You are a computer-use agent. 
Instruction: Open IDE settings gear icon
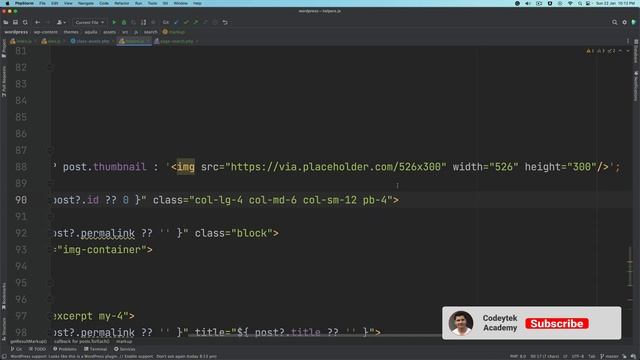624,22
